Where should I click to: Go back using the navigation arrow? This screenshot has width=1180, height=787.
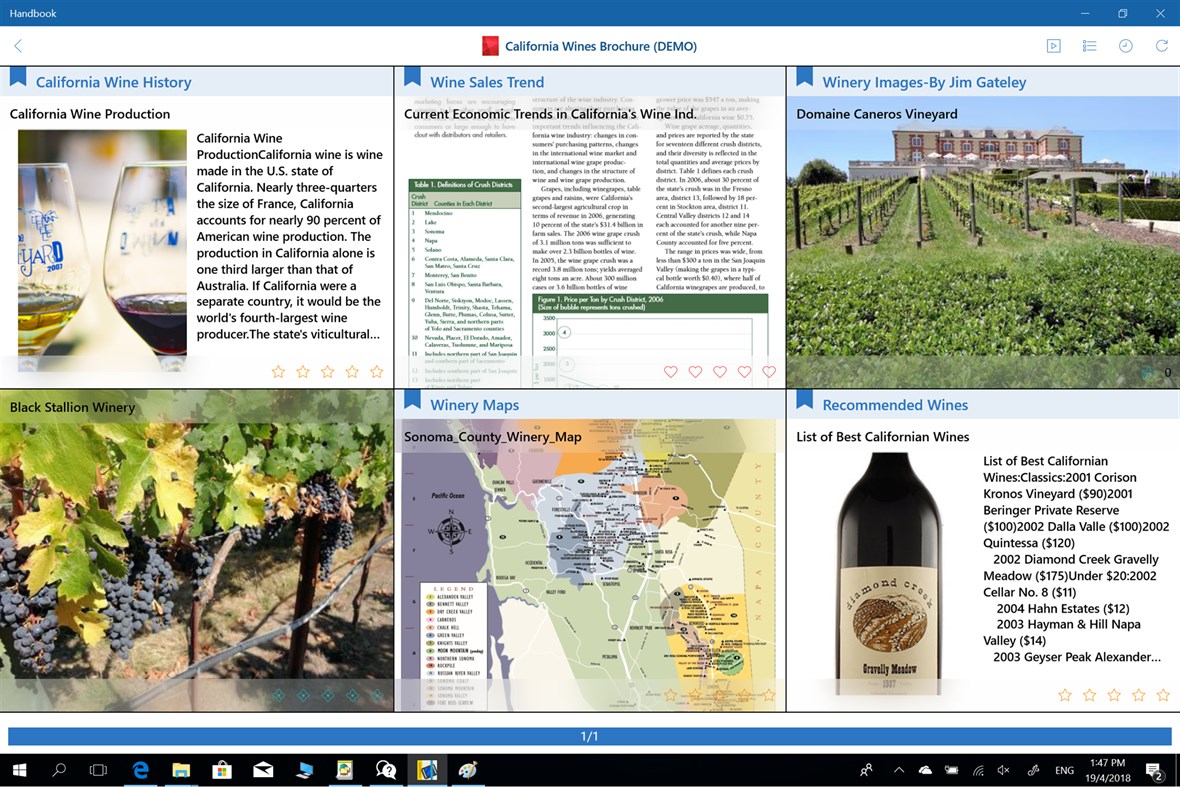[x=18, y=45]
